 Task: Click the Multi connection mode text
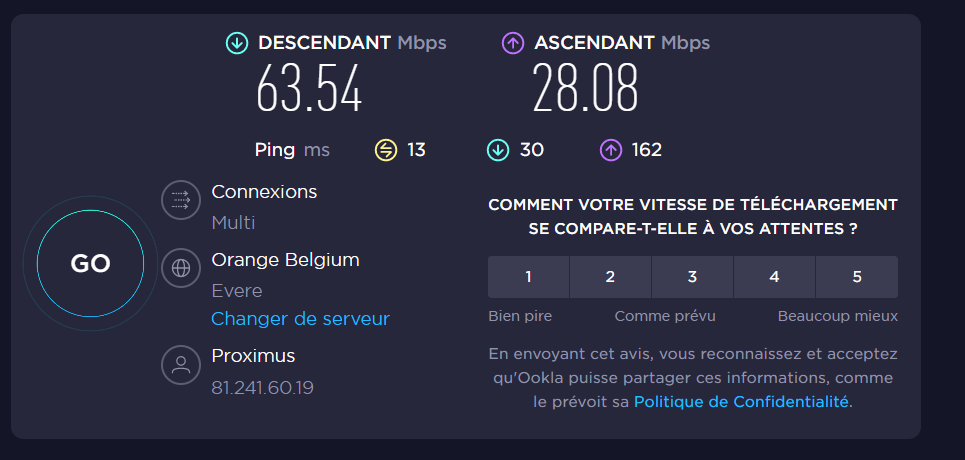(233, 223)
